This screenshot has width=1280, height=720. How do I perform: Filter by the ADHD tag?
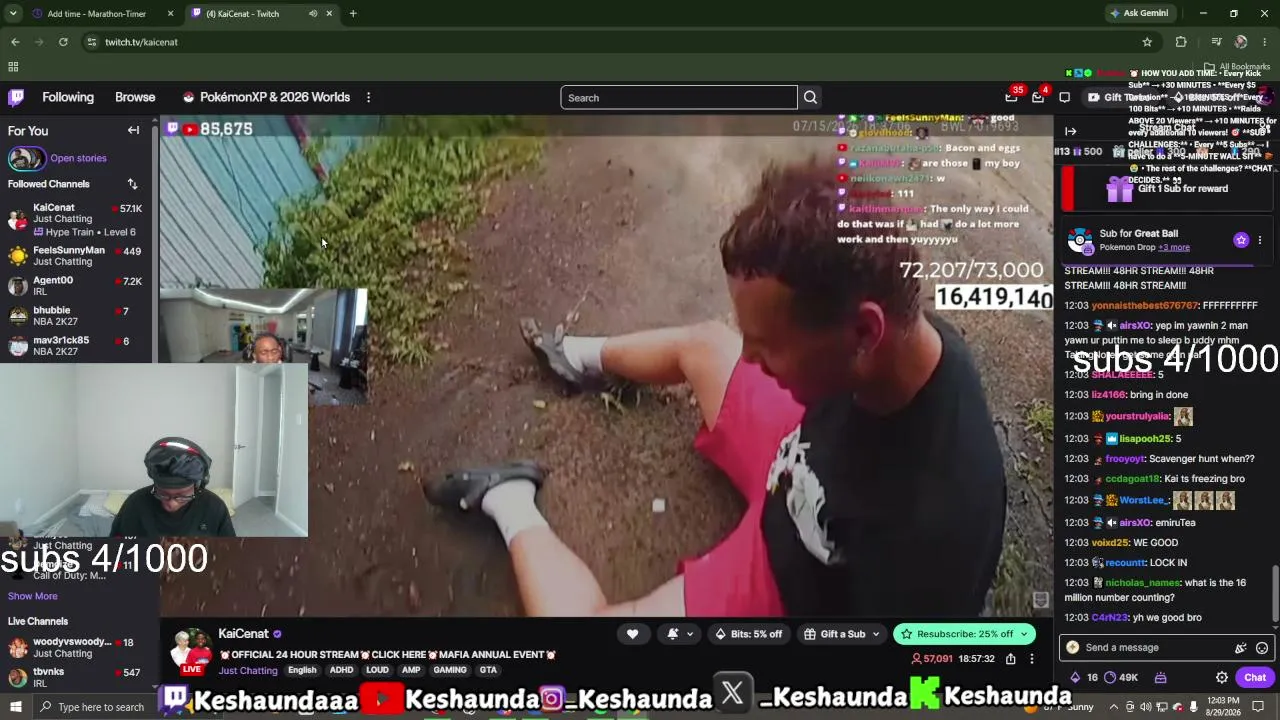(342, 670)
